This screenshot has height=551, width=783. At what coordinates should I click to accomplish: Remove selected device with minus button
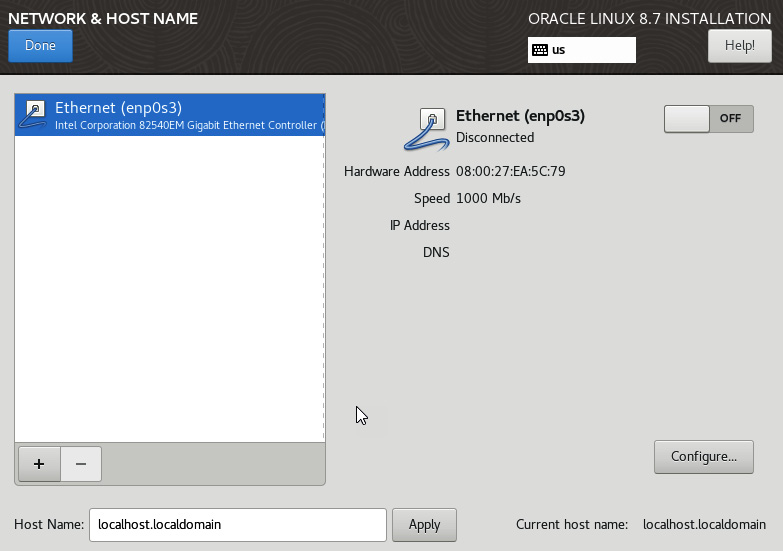tap(81, 464)
